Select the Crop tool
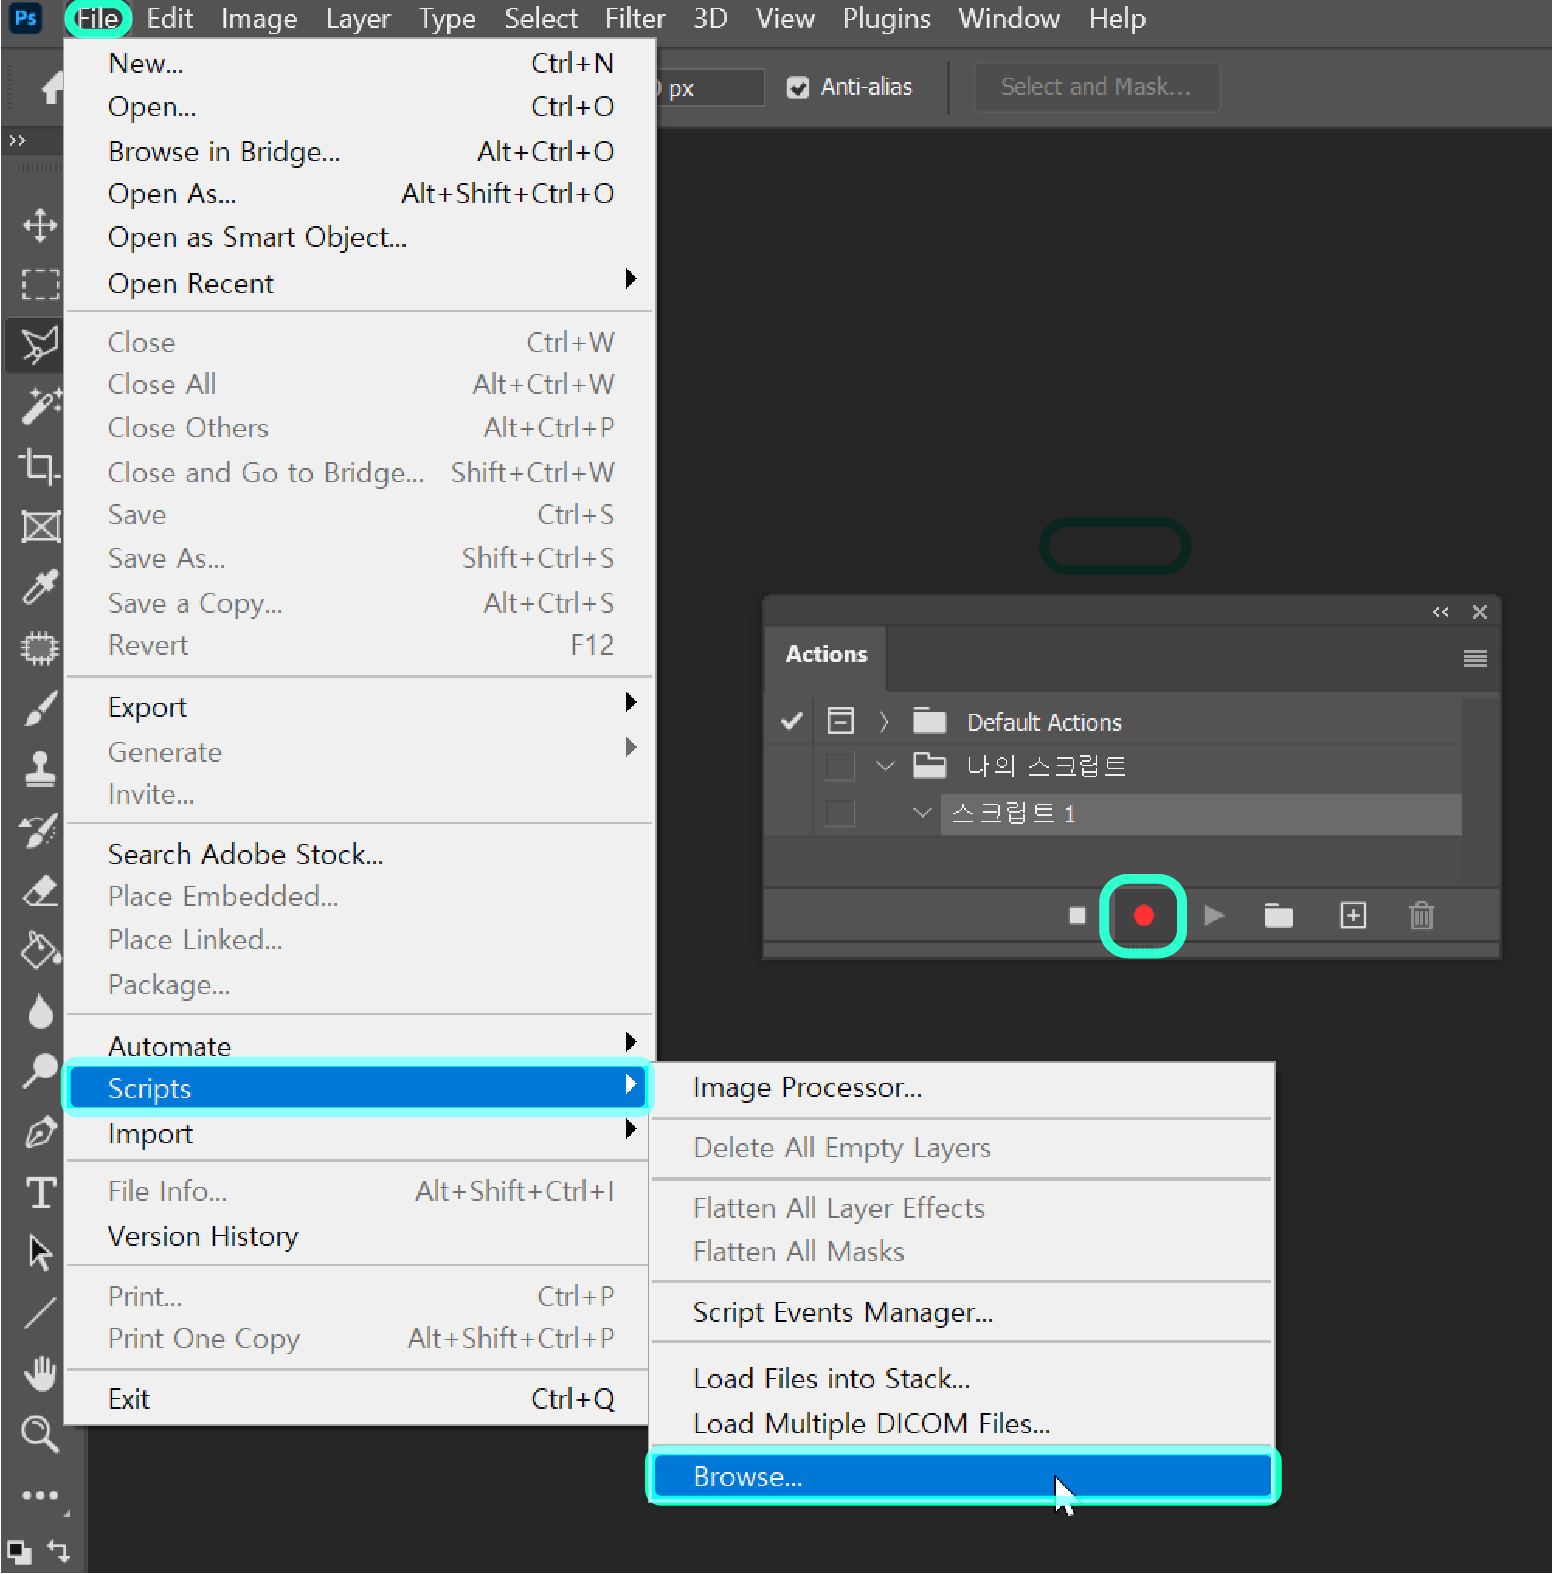The height and width of the screenshot is (1574, 1552). pyautogui.click(x=40, y=466)
